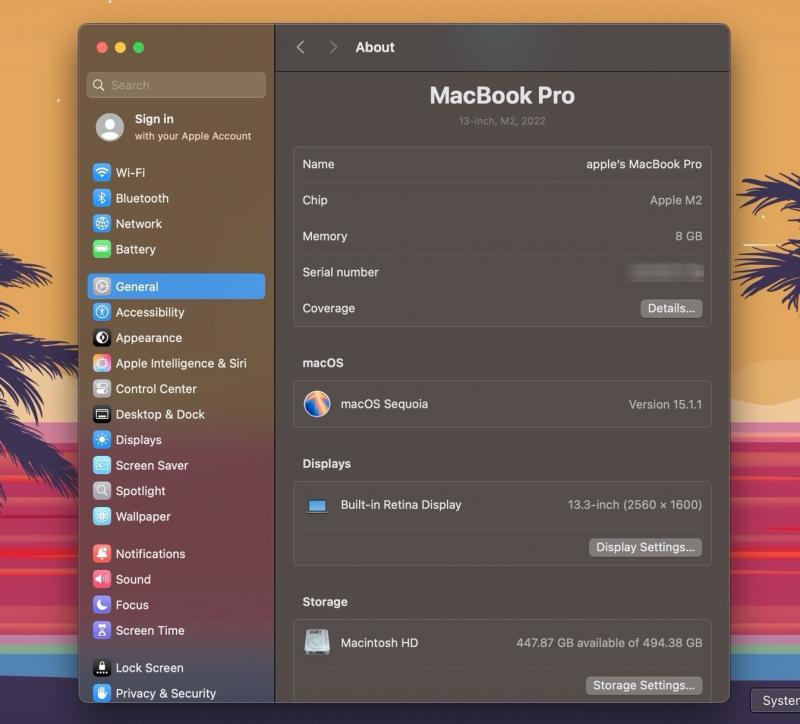The width and height of the screenshot is (800, 724).
Task: Open Privacy & Security hand icon
Action: pyautogui.click(x=102, y=693)
